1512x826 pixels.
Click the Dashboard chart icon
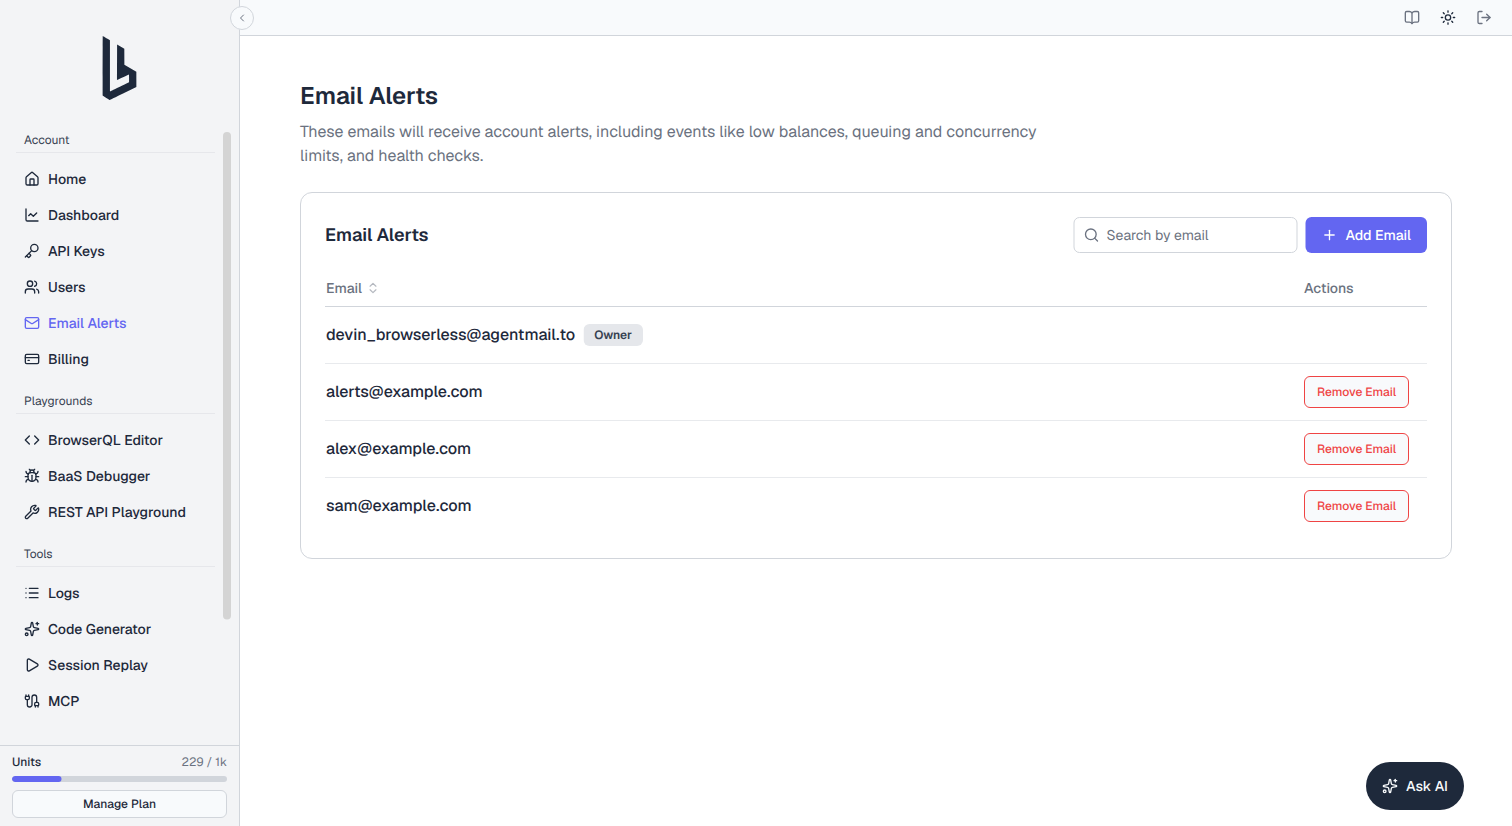(32, 215)
